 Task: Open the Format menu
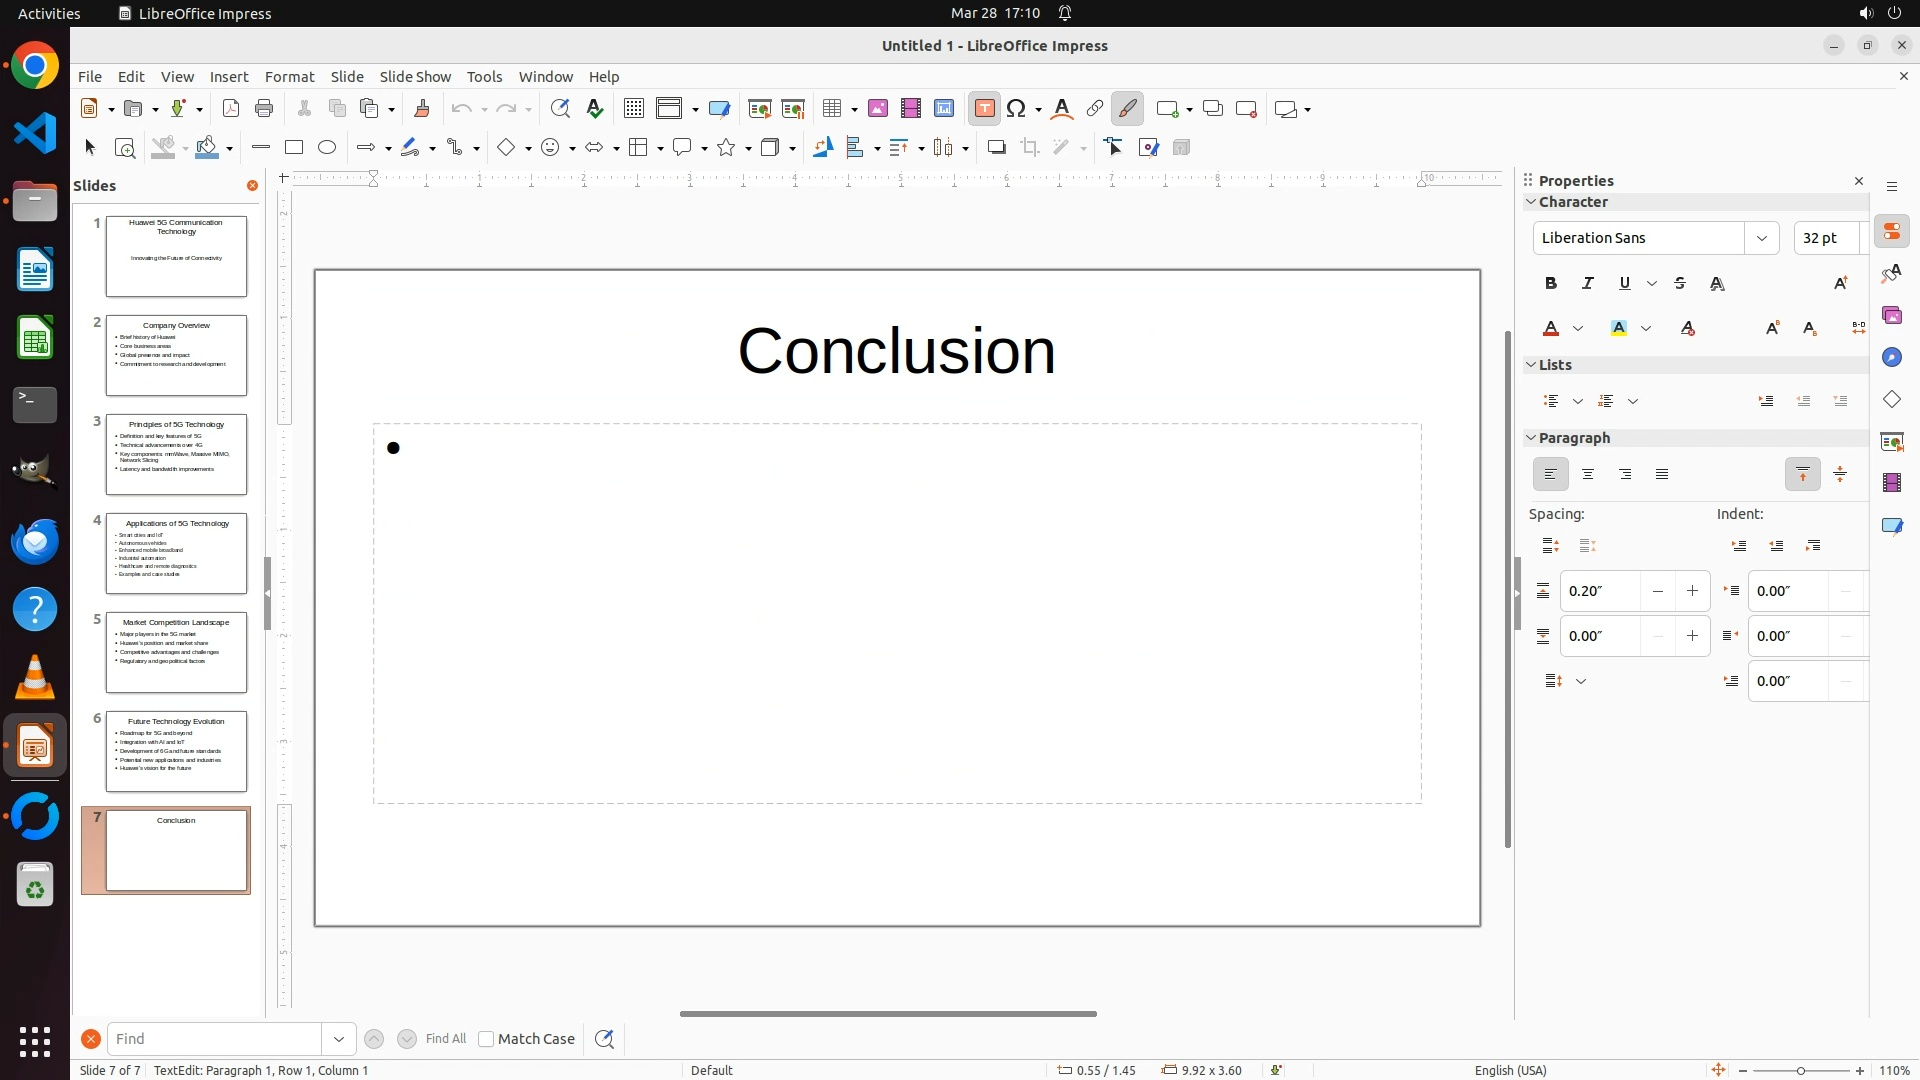[x=289, y=77]
